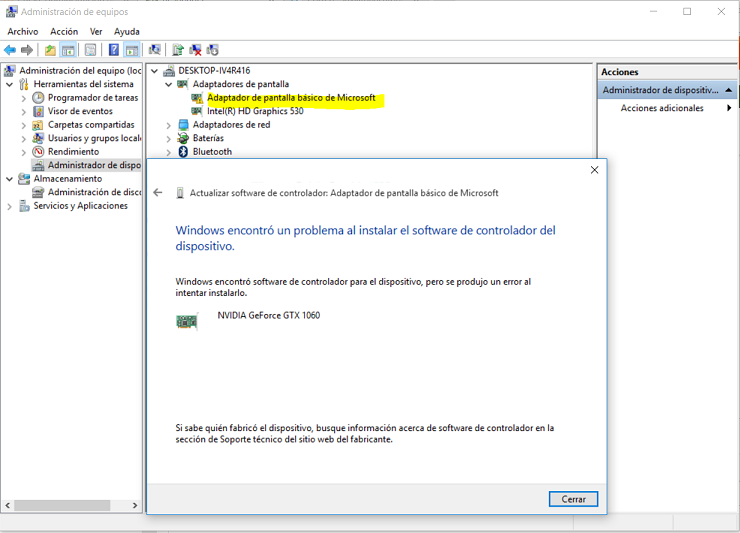Select Adaptador de pantalla básico de Microsoft
The height and width of the screenshot is (533, 740).
[291, 98]
